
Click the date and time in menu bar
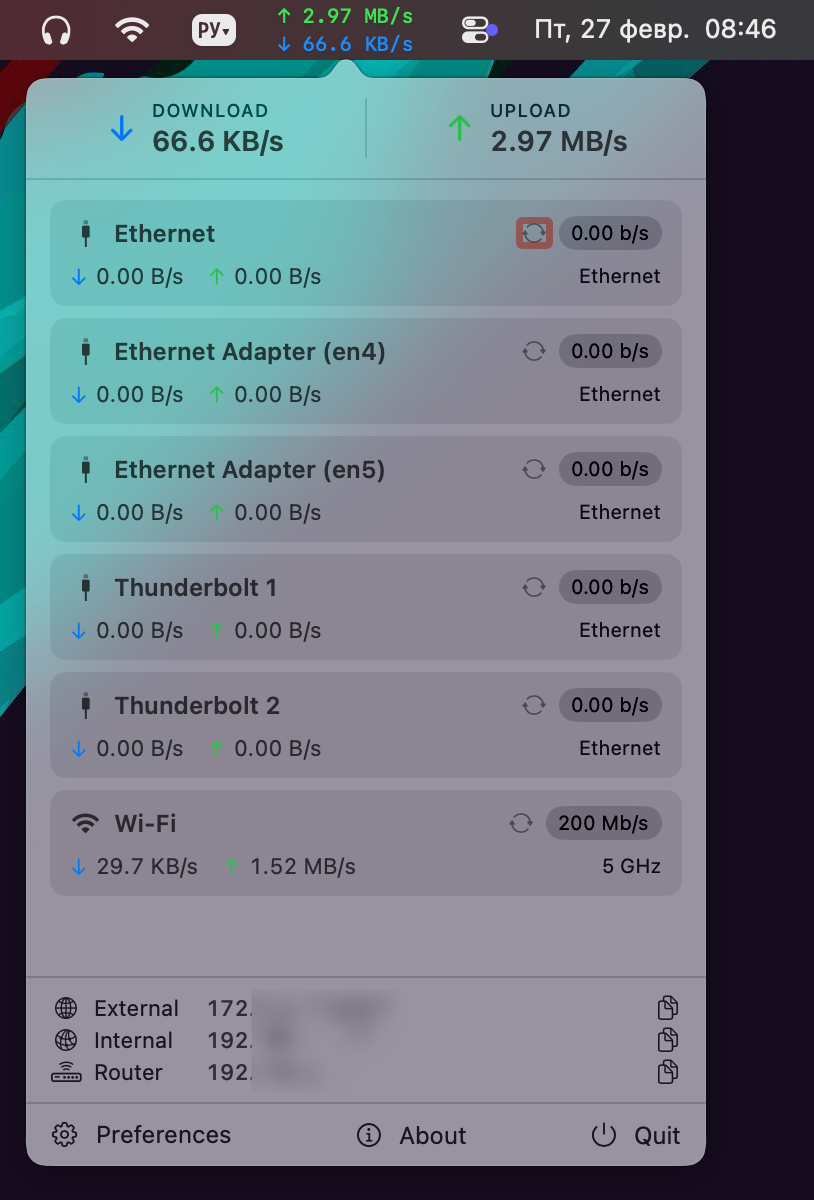tap(655, 29)
